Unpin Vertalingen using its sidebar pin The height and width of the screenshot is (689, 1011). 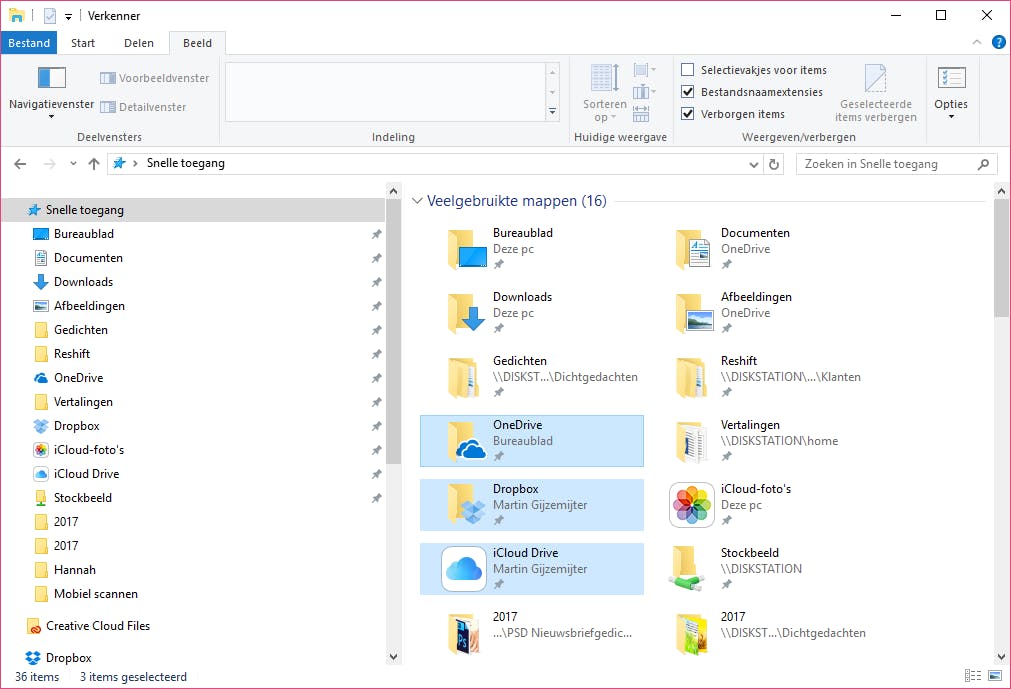click(x=377, y=402)
